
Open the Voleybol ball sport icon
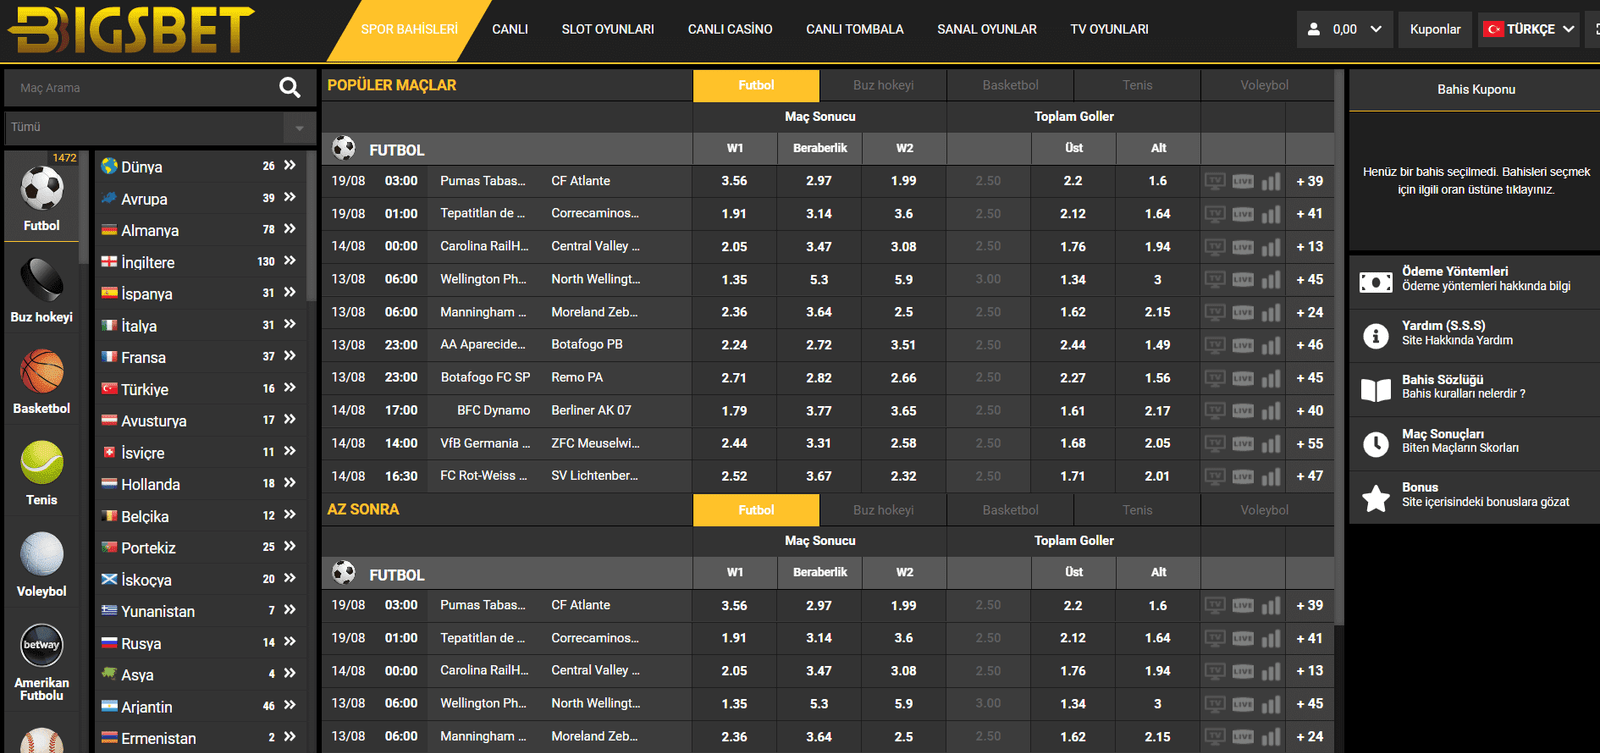pyautogui.click(x=42, y=554)
